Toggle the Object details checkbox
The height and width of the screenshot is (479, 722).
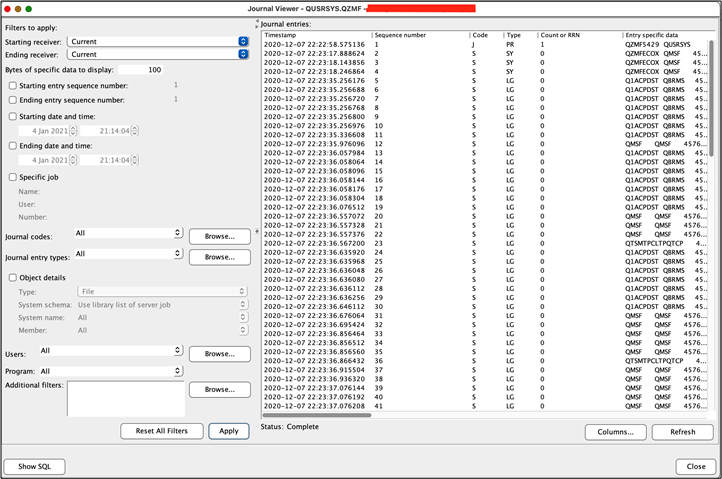(12, 277)
